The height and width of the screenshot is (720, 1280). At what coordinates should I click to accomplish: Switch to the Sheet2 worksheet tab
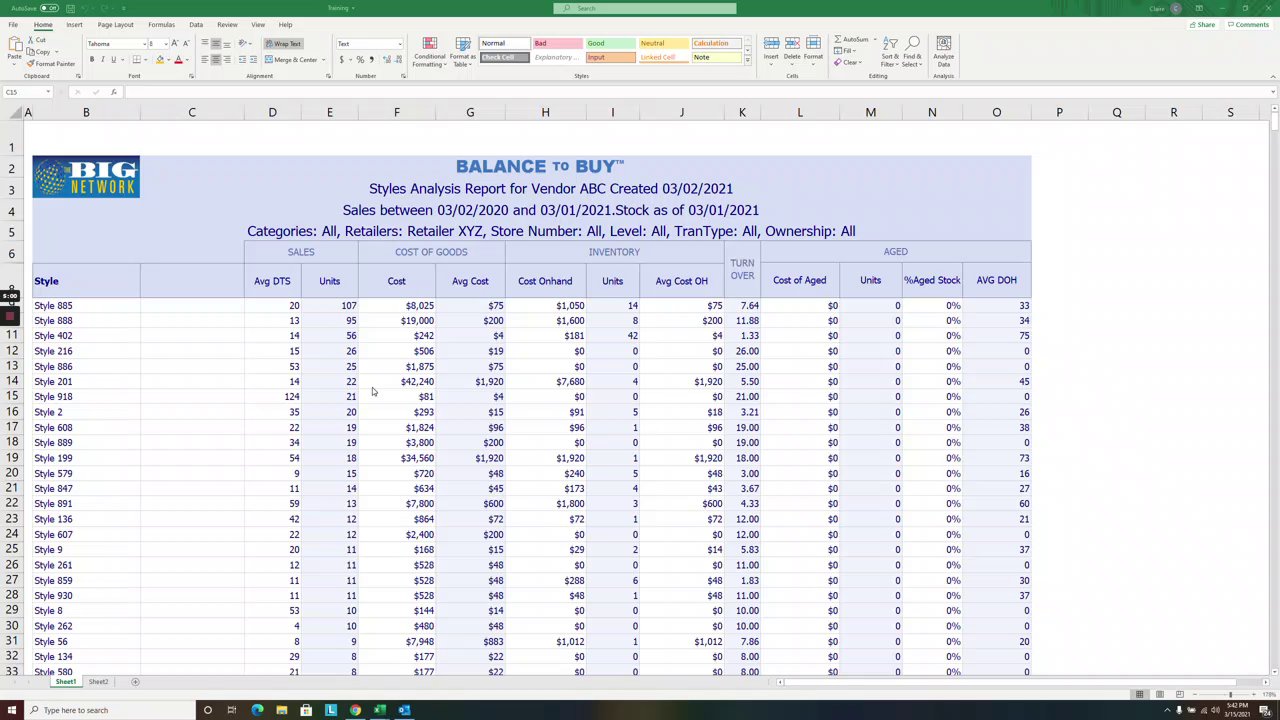coord(98,682)
